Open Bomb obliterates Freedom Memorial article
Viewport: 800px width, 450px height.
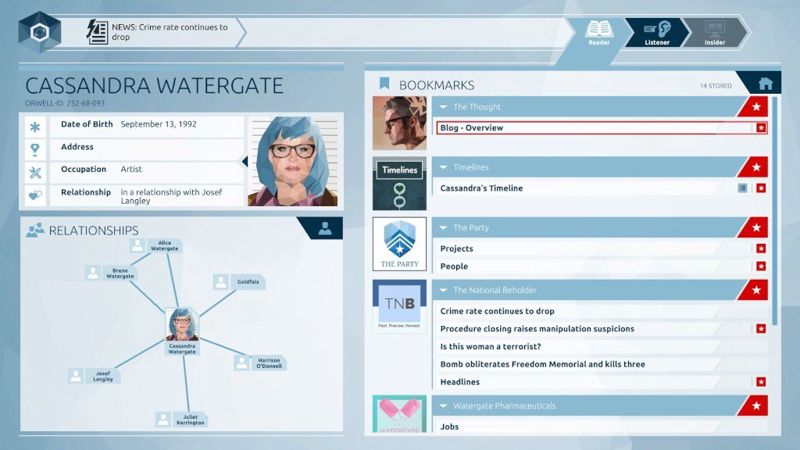pyautogui.click(x=602, y=364)
